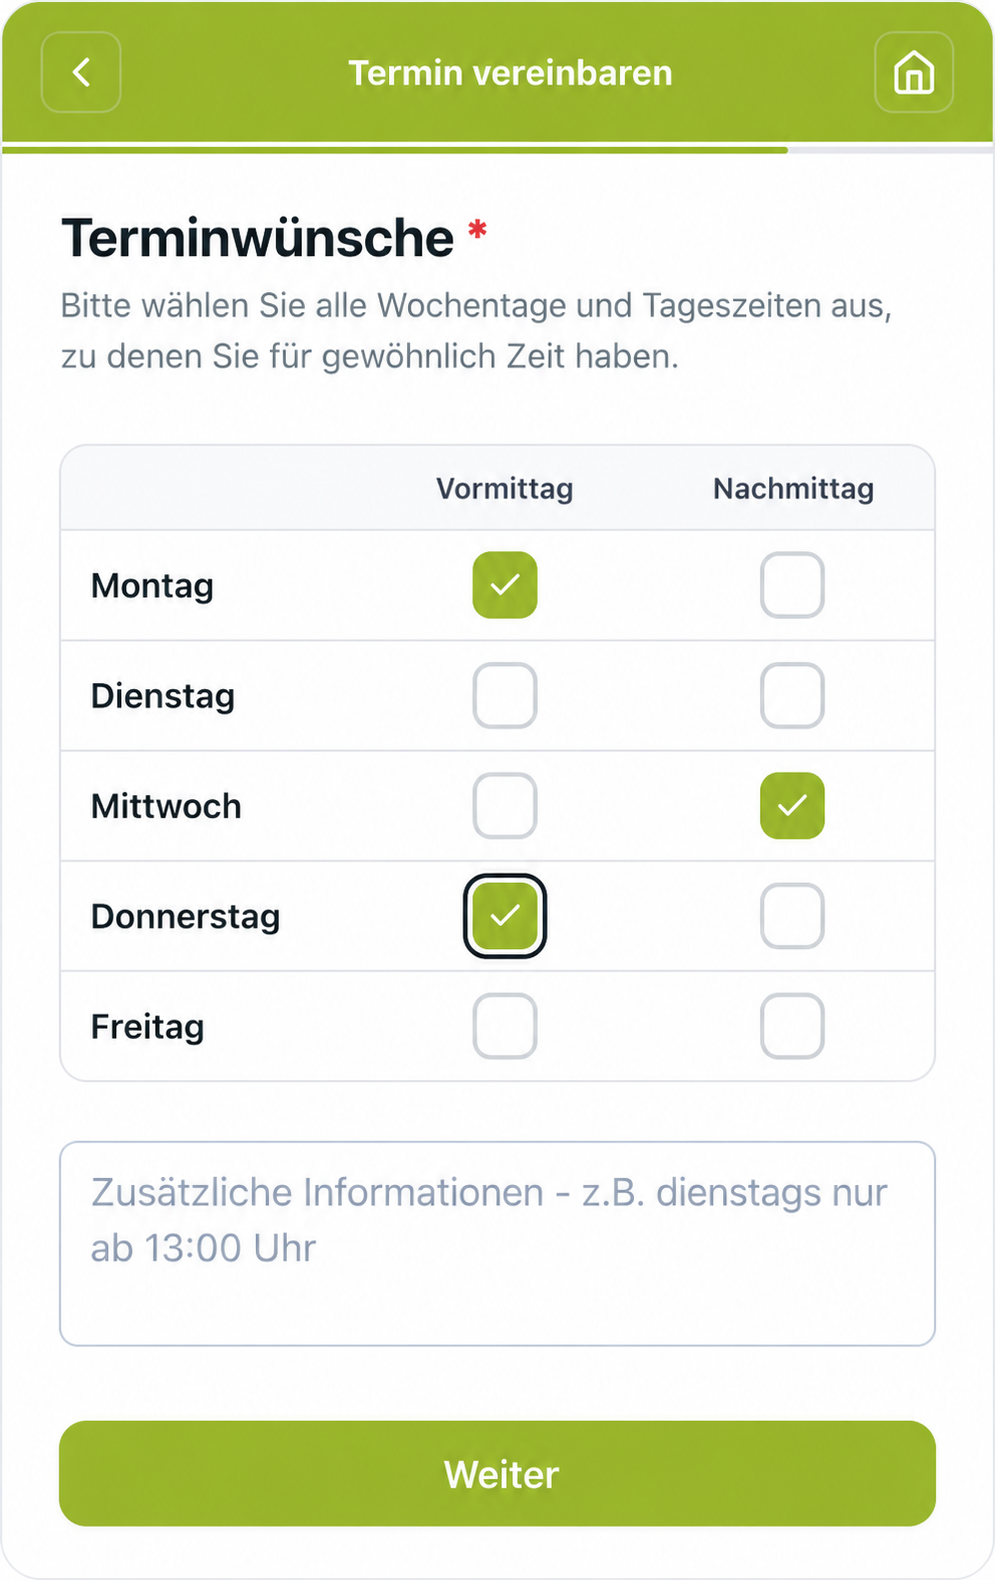Click the Nachmittag column header
This screenshot has height=1580, width=995.
coord(793,489)
